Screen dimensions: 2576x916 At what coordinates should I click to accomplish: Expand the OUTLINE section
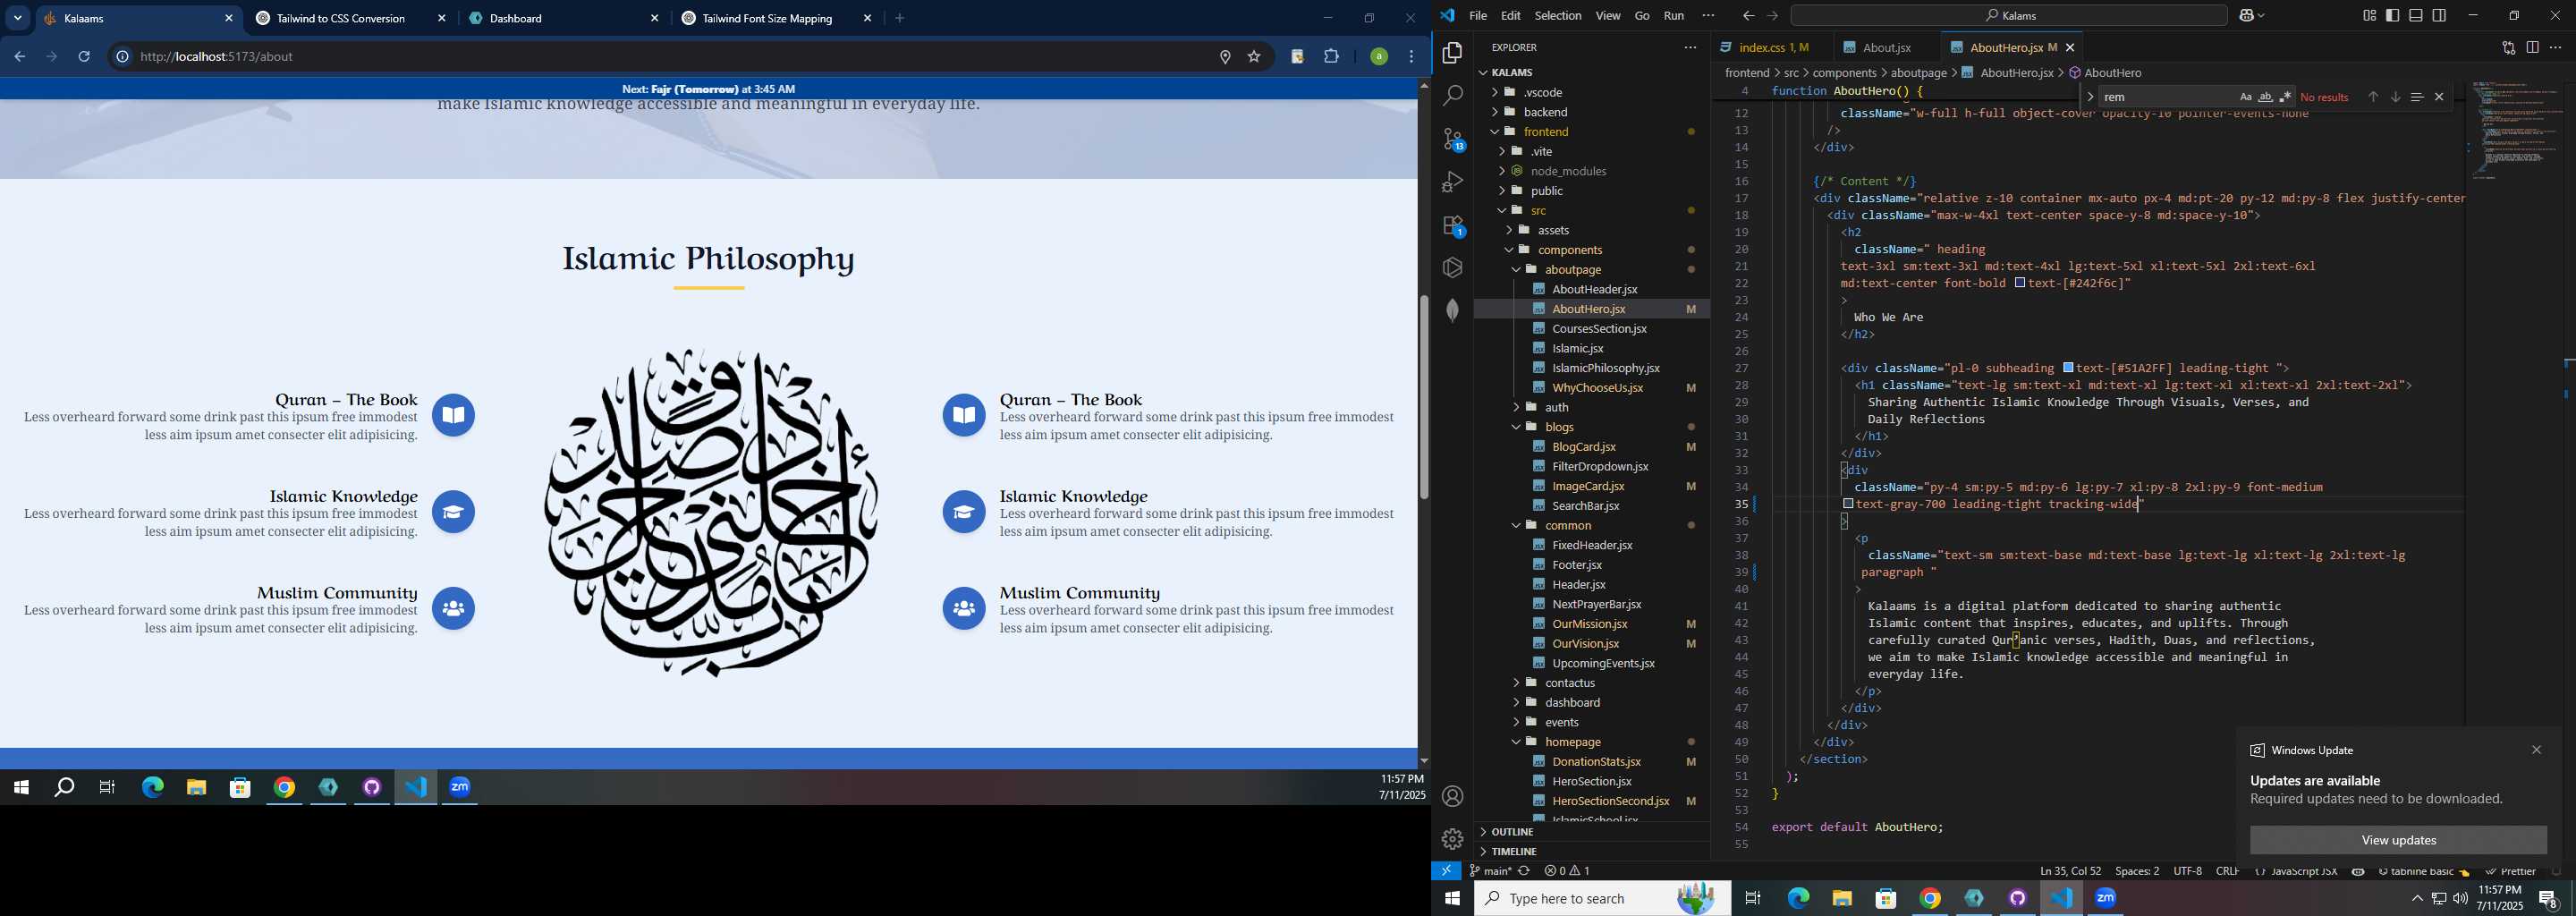point(1594,832)
